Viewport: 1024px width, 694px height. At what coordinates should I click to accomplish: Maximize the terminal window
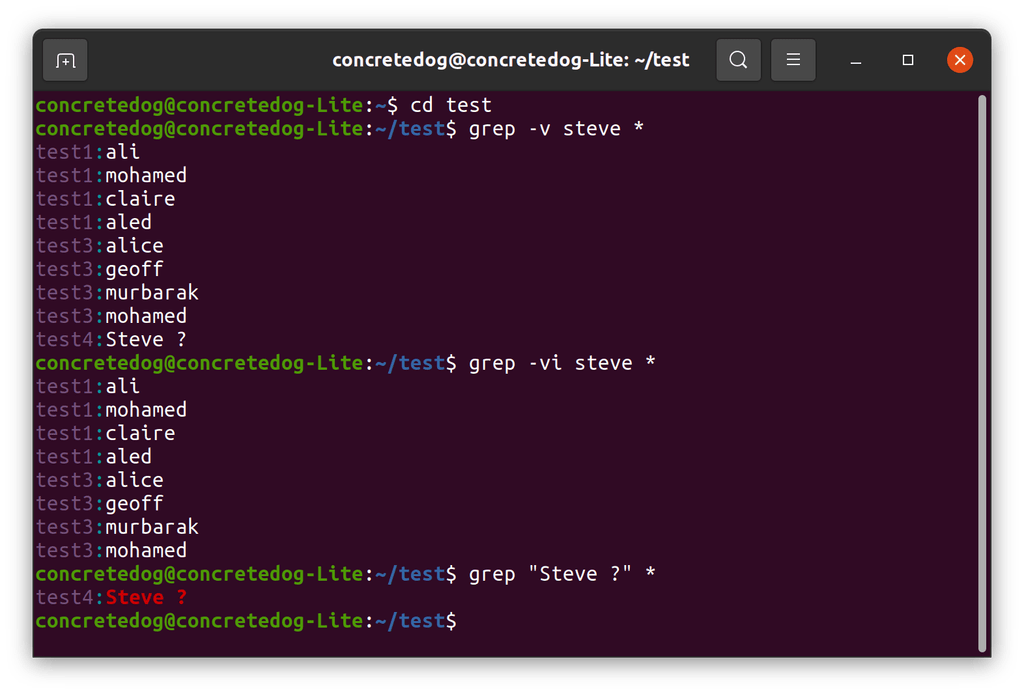[908, 61]
